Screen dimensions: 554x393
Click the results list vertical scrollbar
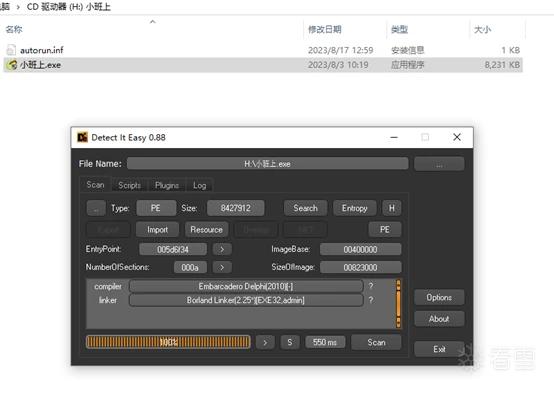click(x=399, y=304)
